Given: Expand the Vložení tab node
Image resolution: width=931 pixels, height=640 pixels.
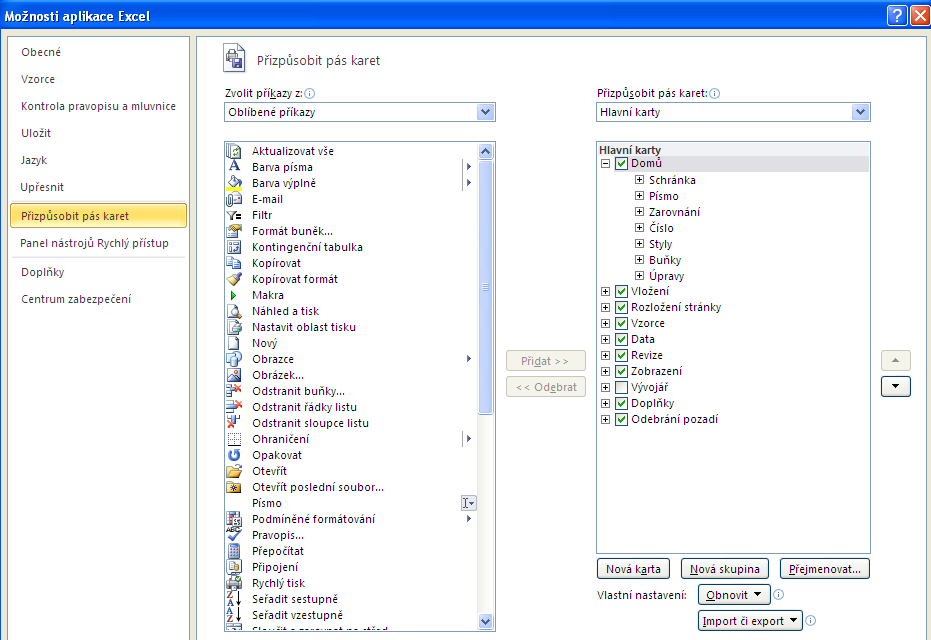Looking at the screenshot, I should coord(605,292).
